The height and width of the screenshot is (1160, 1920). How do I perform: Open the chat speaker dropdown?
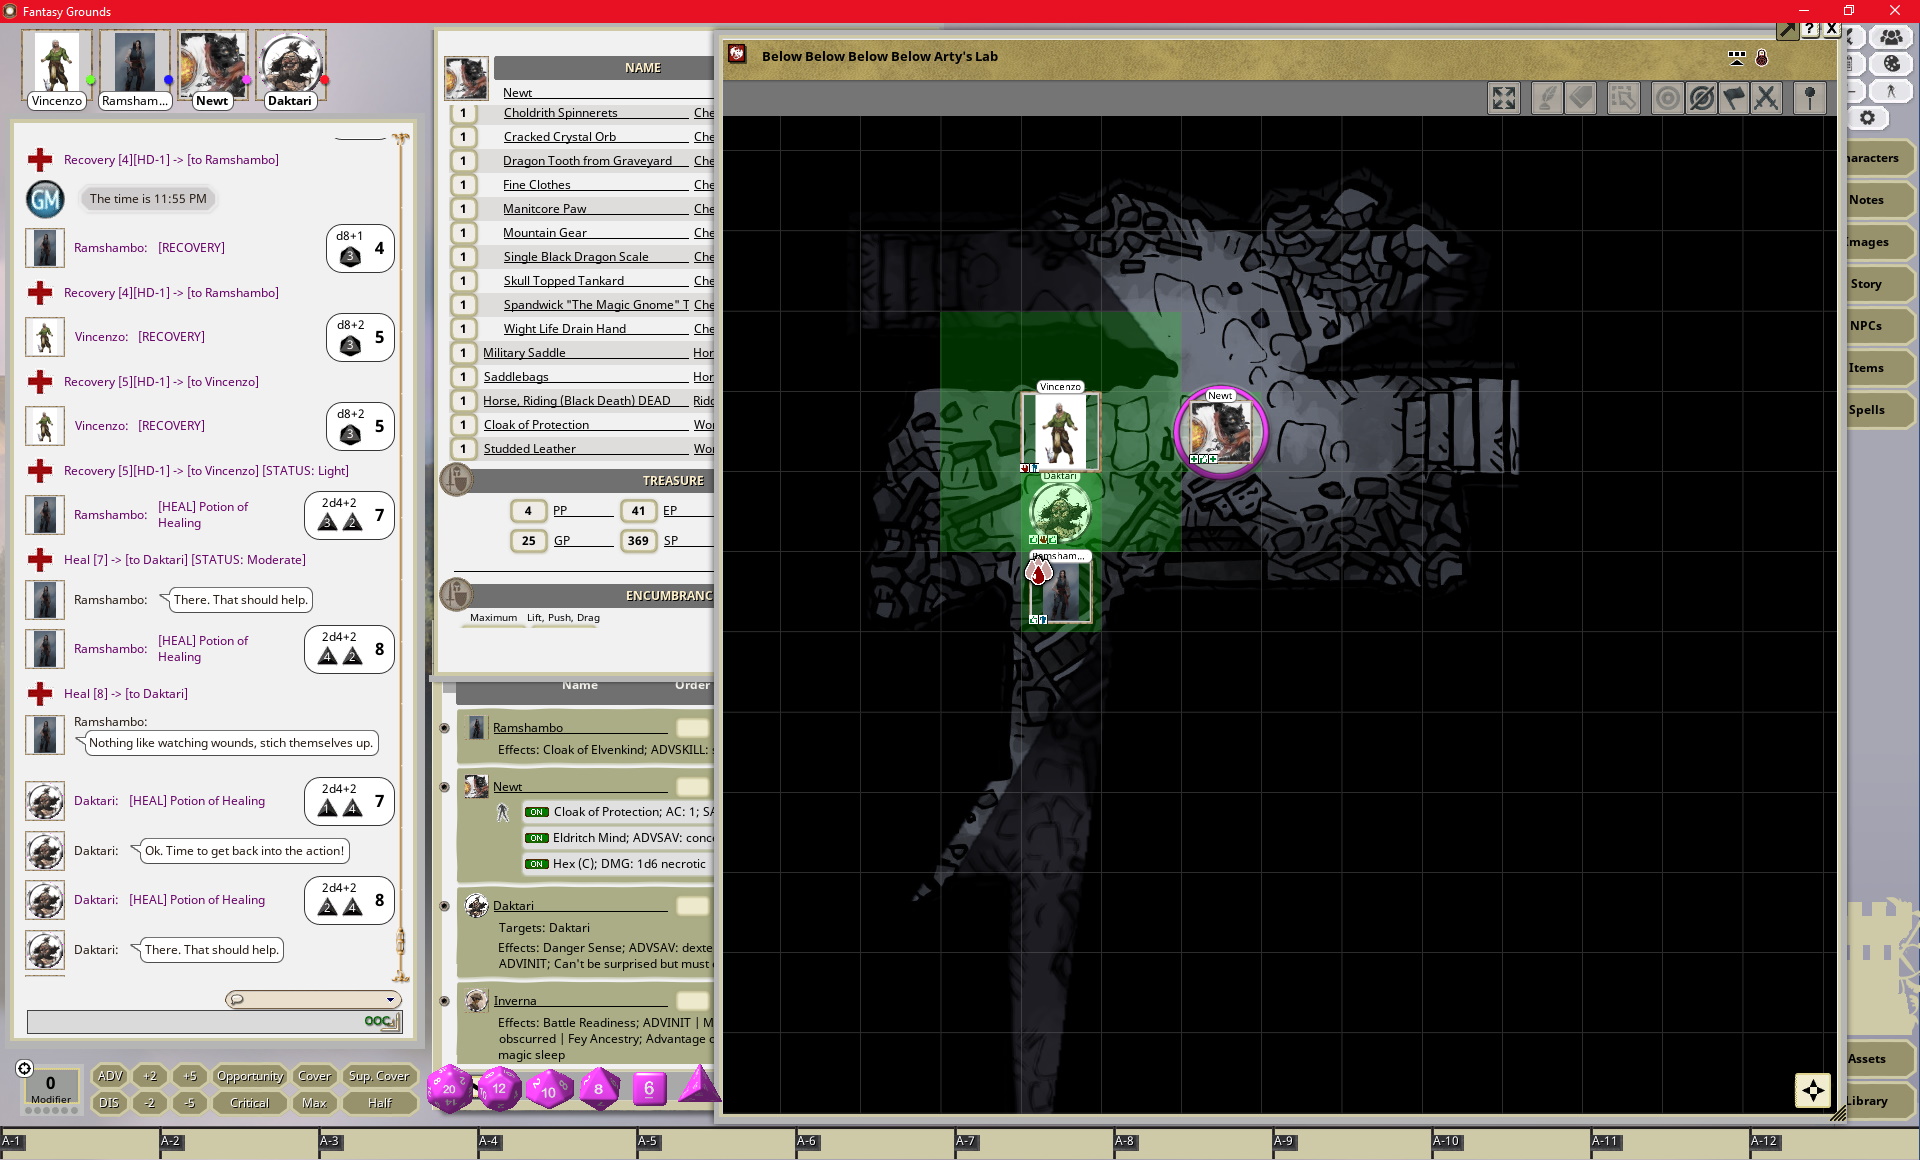313,999
